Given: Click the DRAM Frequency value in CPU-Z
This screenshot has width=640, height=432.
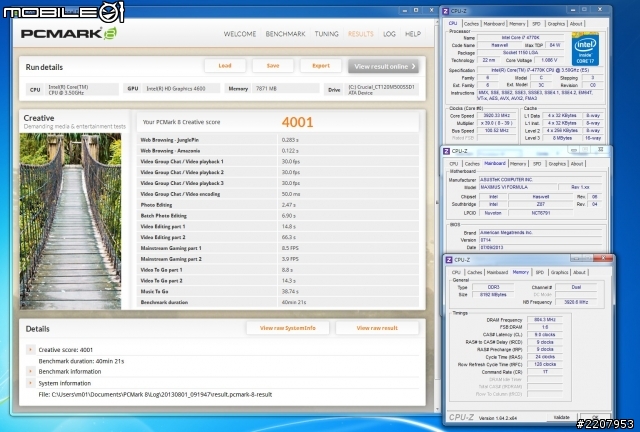Looking at the screenshot, I should tap(545, 320).
